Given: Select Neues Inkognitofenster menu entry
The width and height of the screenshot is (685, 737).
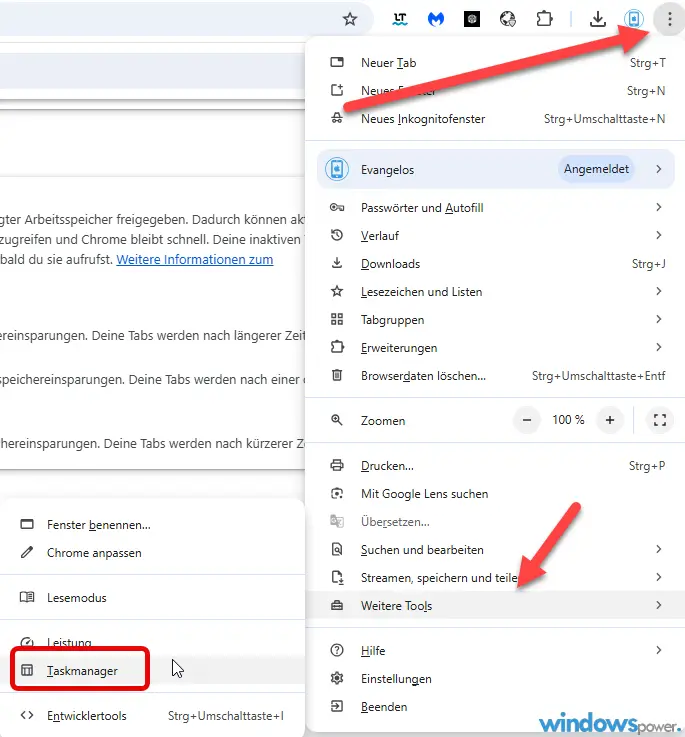Looking at the screenshot, I should [x=495, y=119].
